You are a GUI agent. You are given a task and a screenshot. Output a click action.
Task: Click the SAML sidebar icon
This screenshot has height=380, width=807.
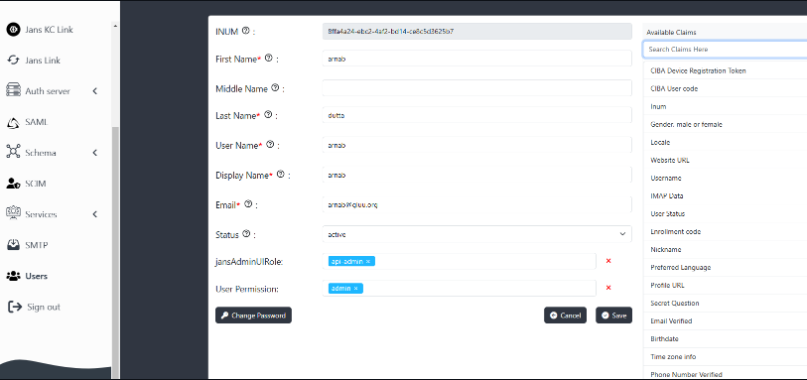13,123
